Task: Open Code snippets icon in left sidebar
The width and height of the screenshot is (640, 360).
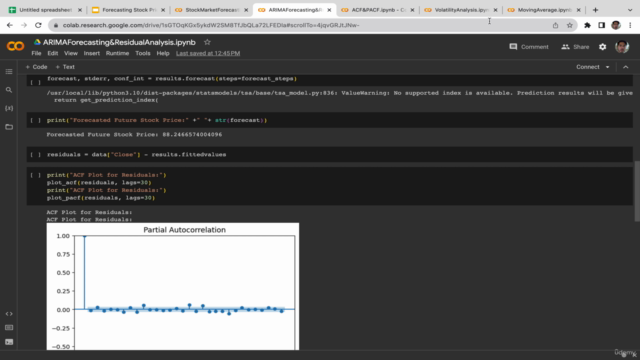Action: pos(9,313)
